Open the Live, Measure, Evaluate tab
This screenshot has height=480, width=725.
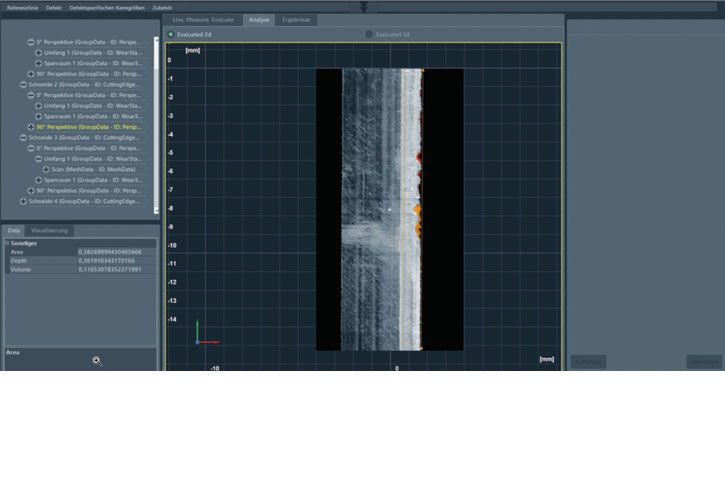coord(203,19)
